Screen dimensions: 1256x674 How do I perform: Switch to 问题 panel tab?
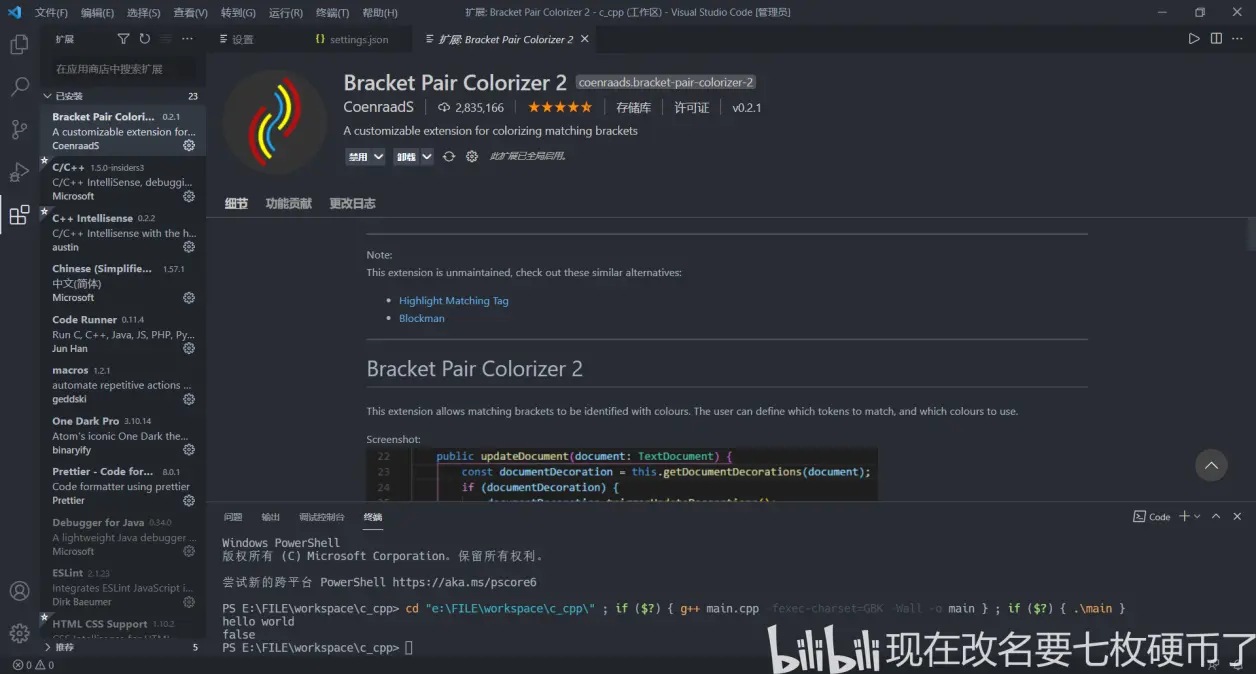pos(233,517)
